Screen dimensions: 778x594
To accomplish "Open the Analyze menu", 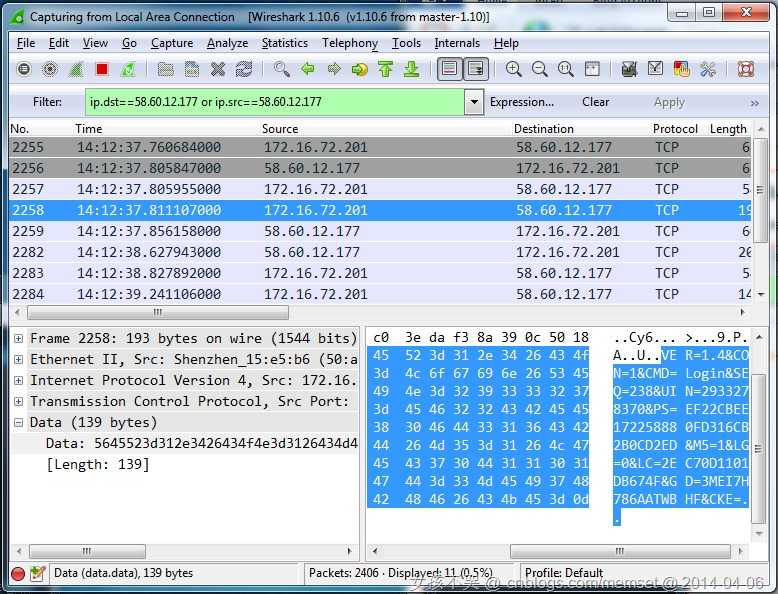I will 227,43.
